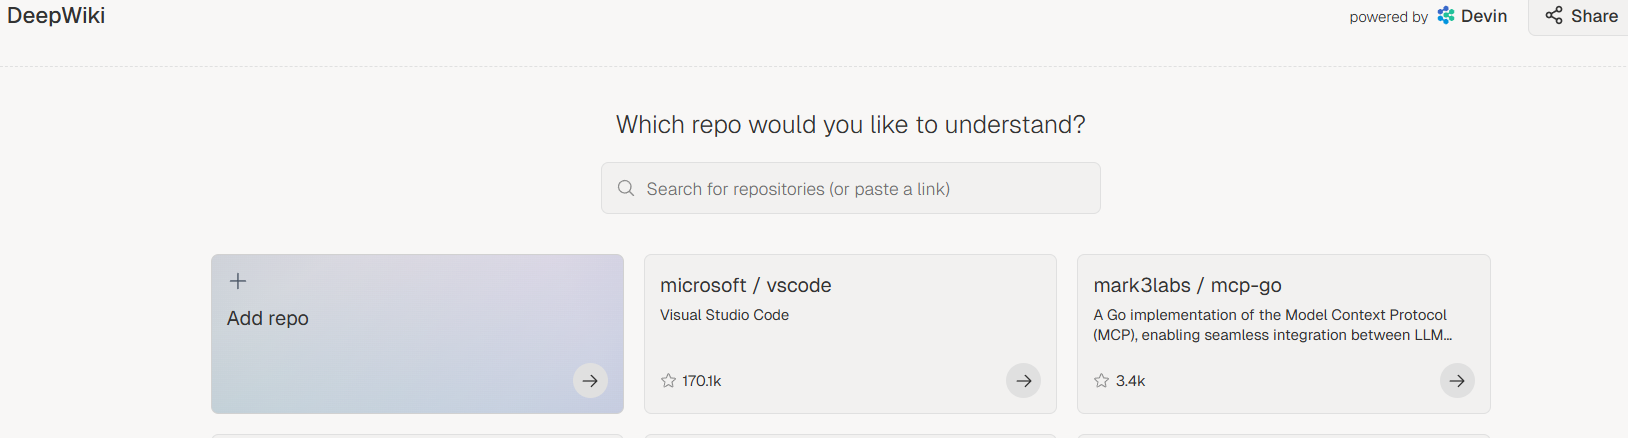Viewport: 1628px width, 438px height.
Task: Go to vscode via its arrow button
Action: point(1023,380)
